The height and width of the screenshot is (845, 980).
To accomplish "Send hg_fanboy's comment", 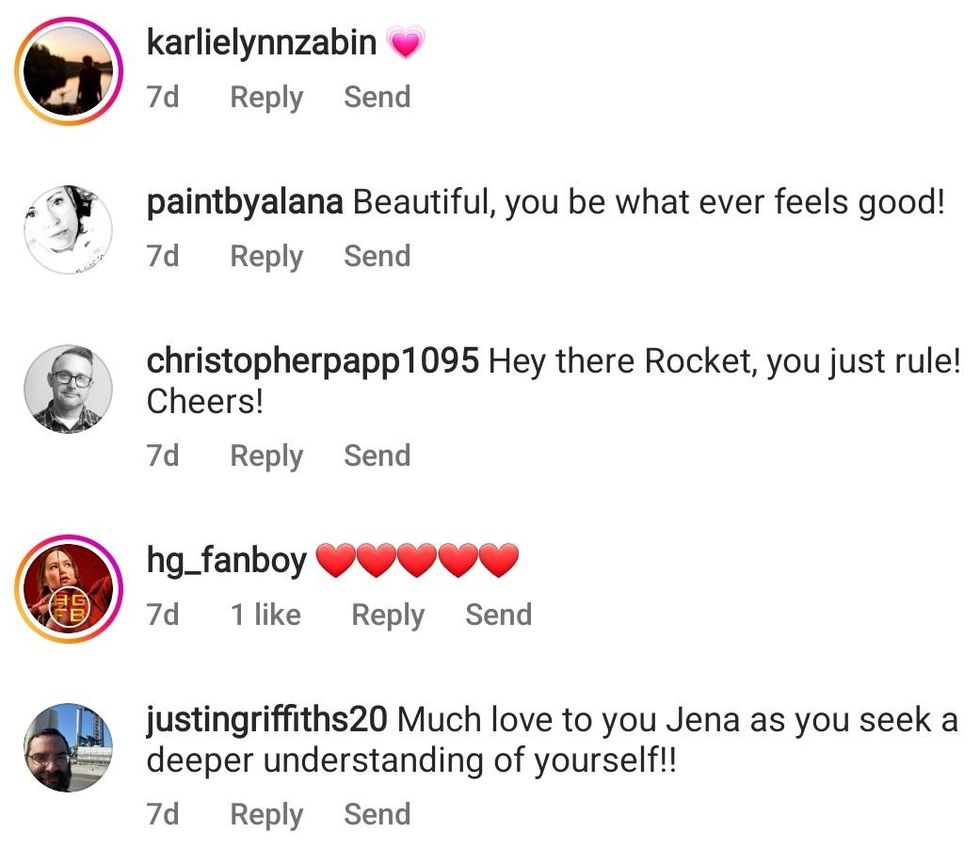I will [498, 614].
